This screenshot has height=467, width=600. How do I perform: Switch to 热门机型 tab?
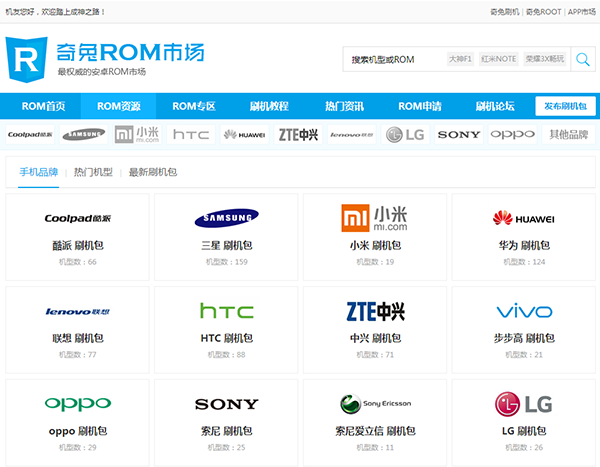[93, 172]
